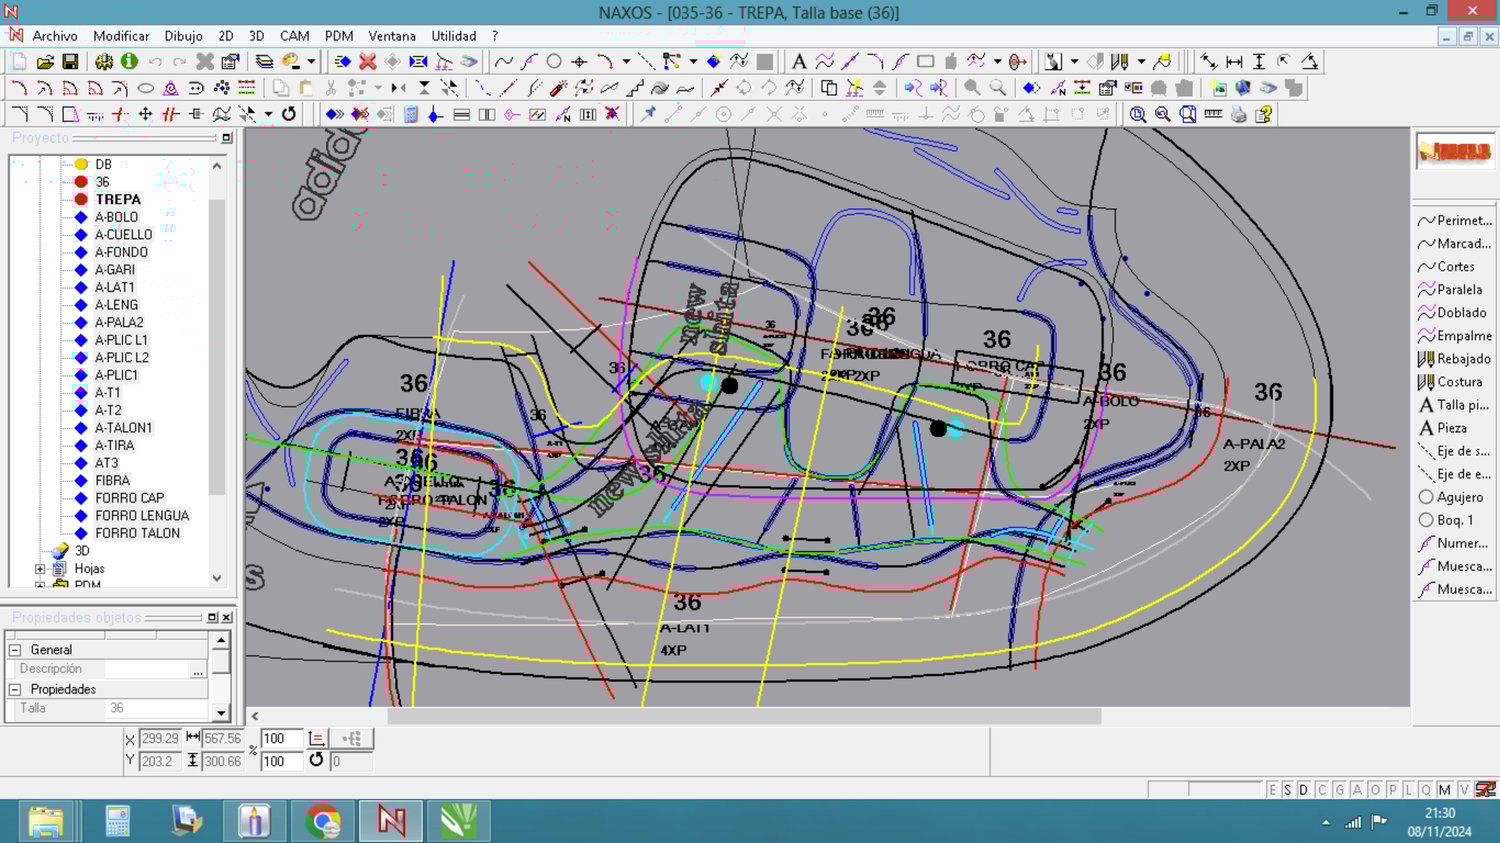
Task: Expand the Hojas node in the project tree
Action: (x=40, y=568)
